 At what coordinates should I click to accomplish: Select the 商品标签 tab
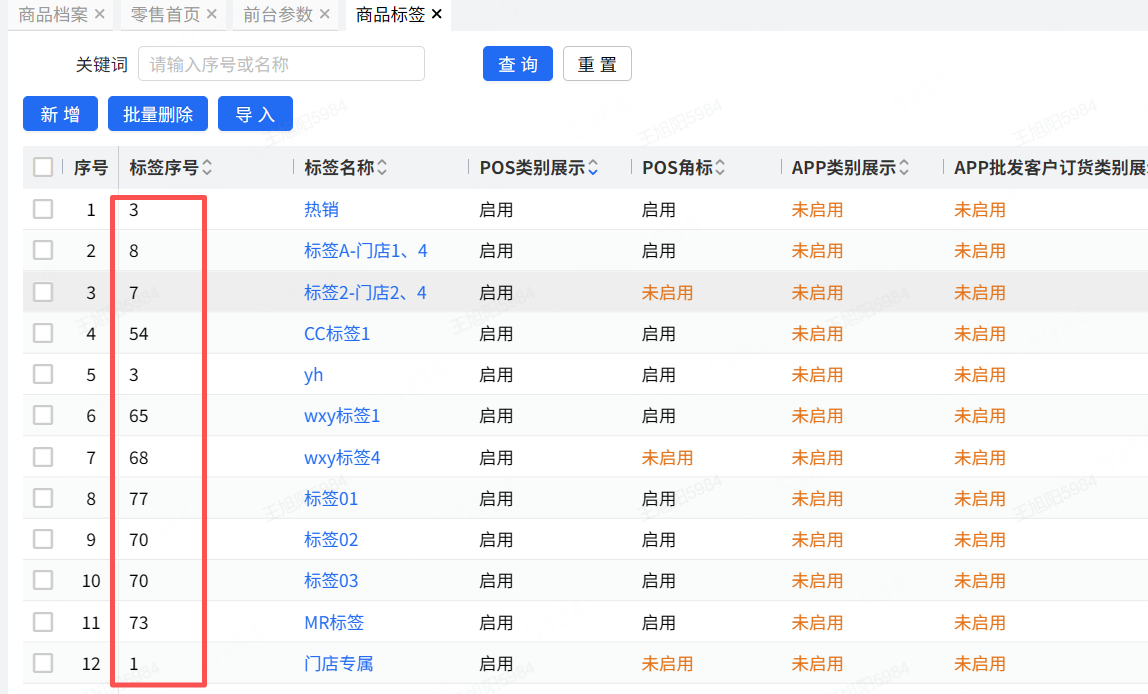(390, 15)
